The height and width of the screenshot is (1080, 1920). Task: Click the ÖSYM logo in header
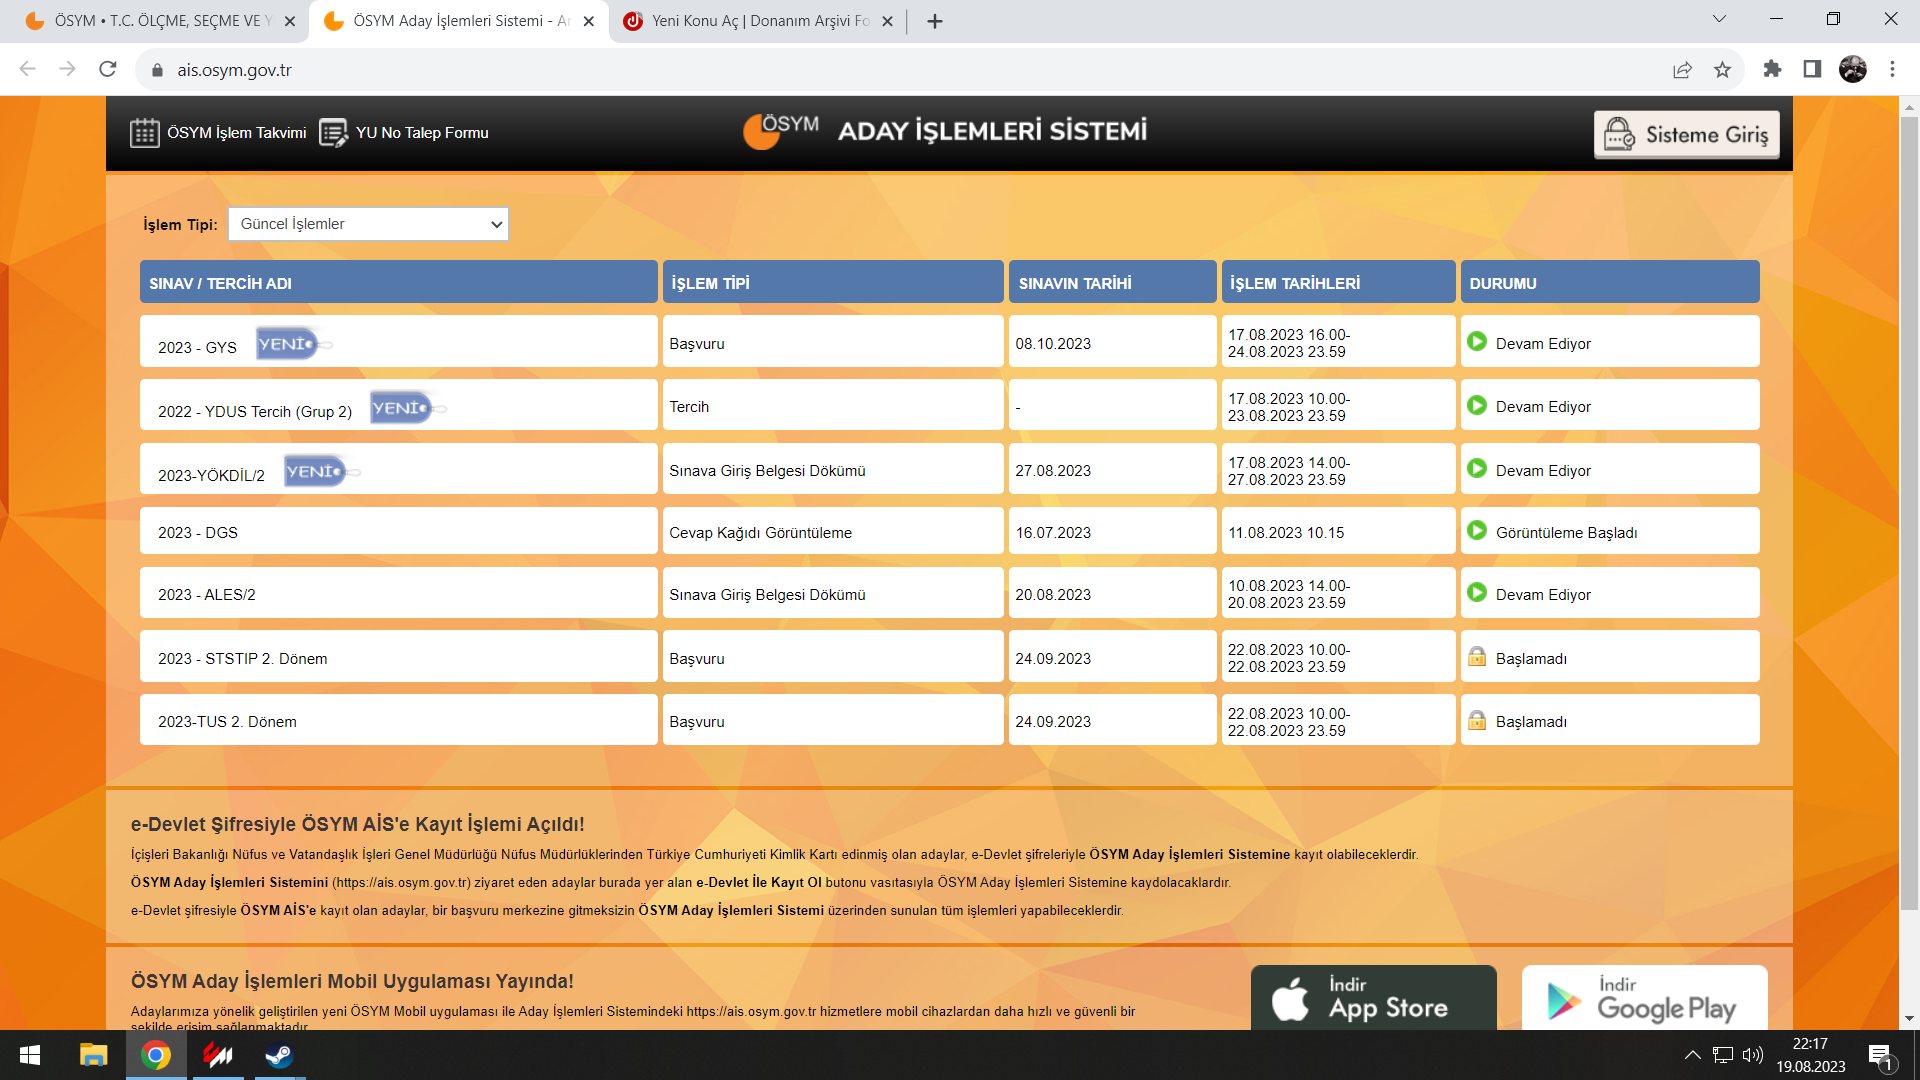(x=781, y=131)
